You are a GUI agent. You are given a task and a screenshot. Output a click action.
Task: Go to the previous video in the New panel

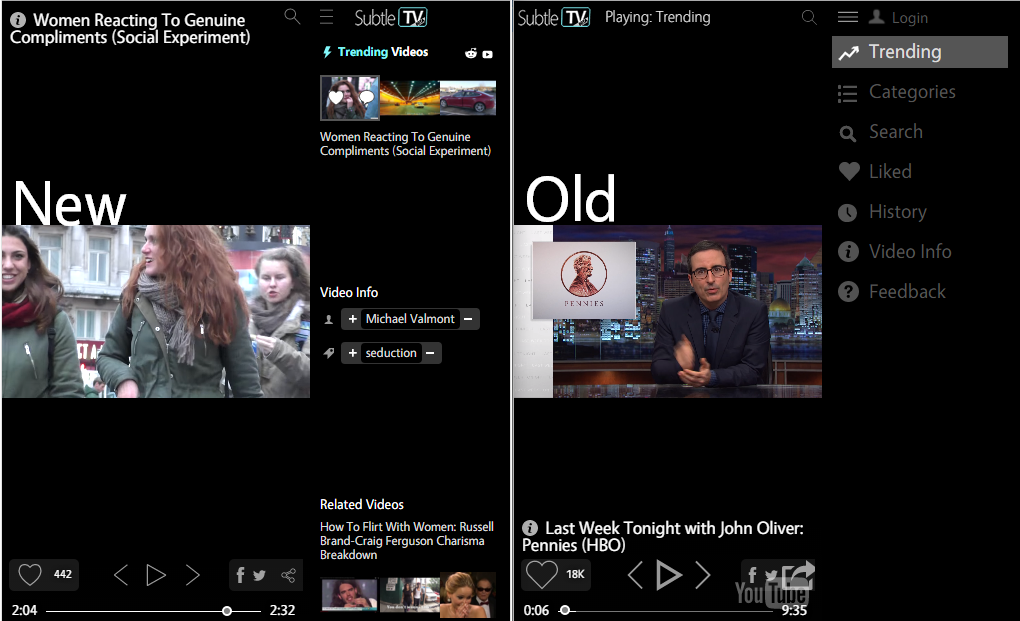(x=121, y=575)
